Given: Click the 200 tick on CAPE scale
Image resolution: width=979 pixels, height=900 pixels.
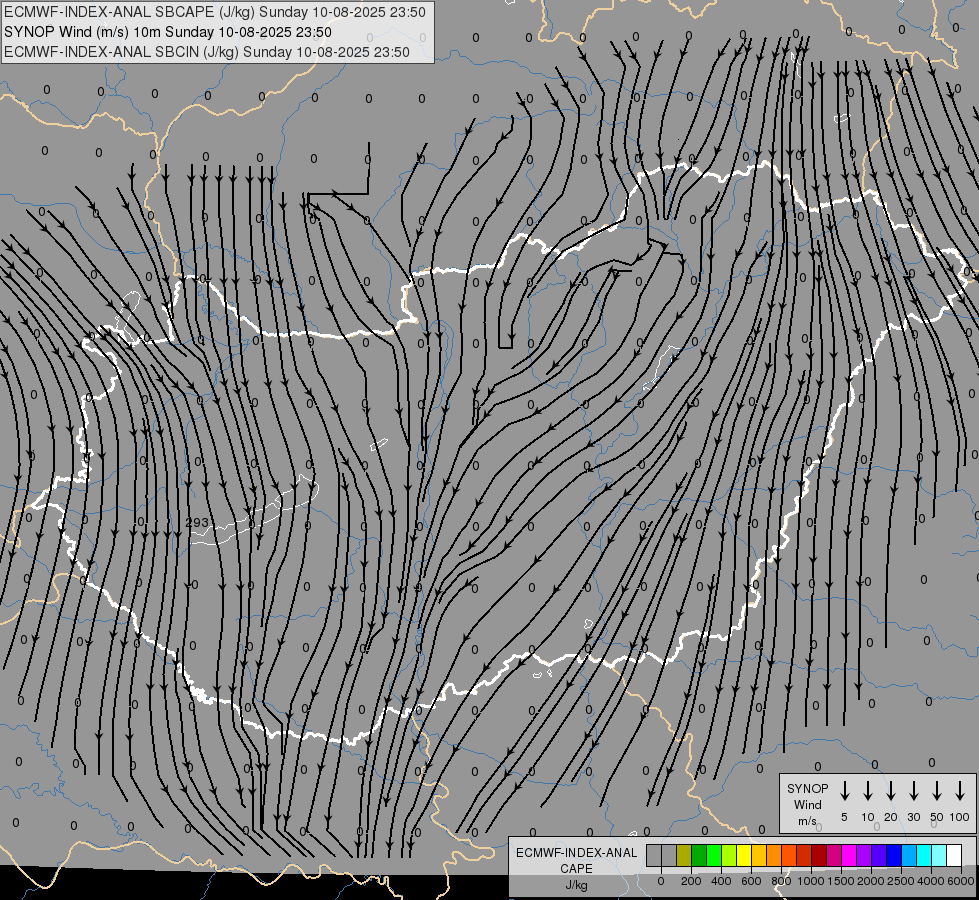Looking at the screenshot, I should click(691, 881).
